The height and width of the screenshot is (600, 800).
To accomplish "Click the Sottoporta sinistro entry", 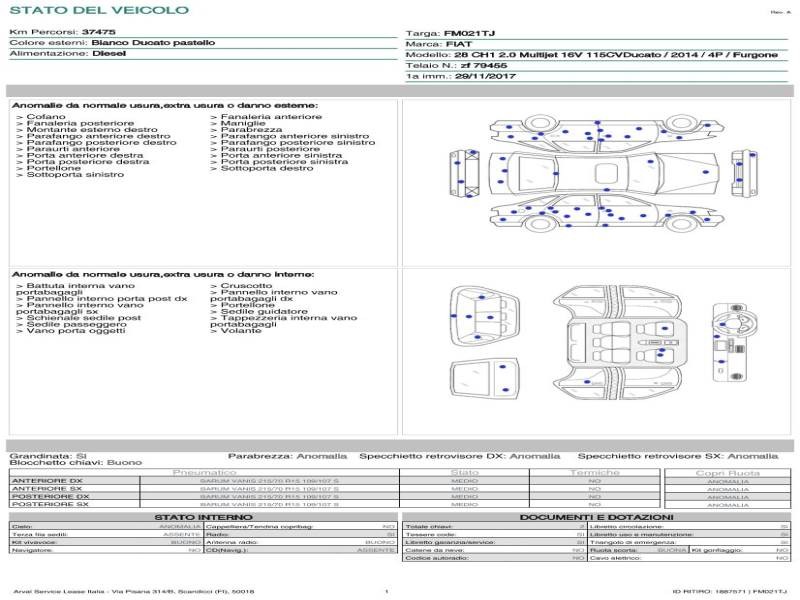I will (70, 174).
